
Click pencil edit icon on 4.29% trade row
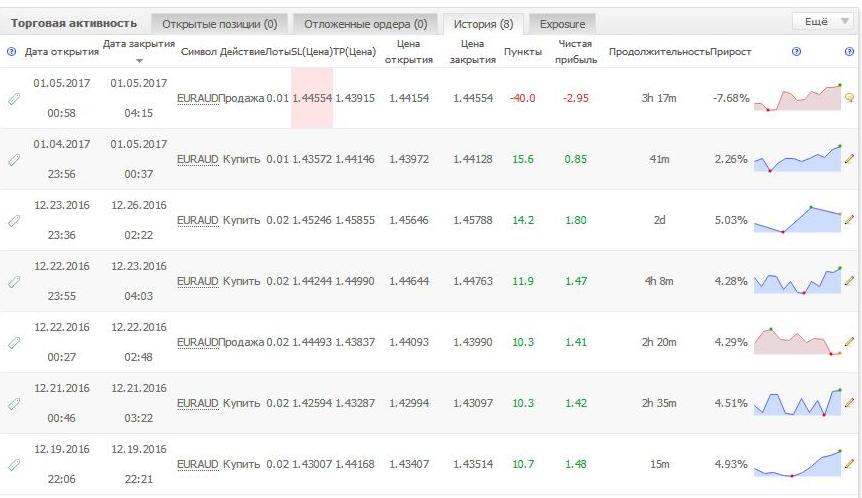pos(849,342)
